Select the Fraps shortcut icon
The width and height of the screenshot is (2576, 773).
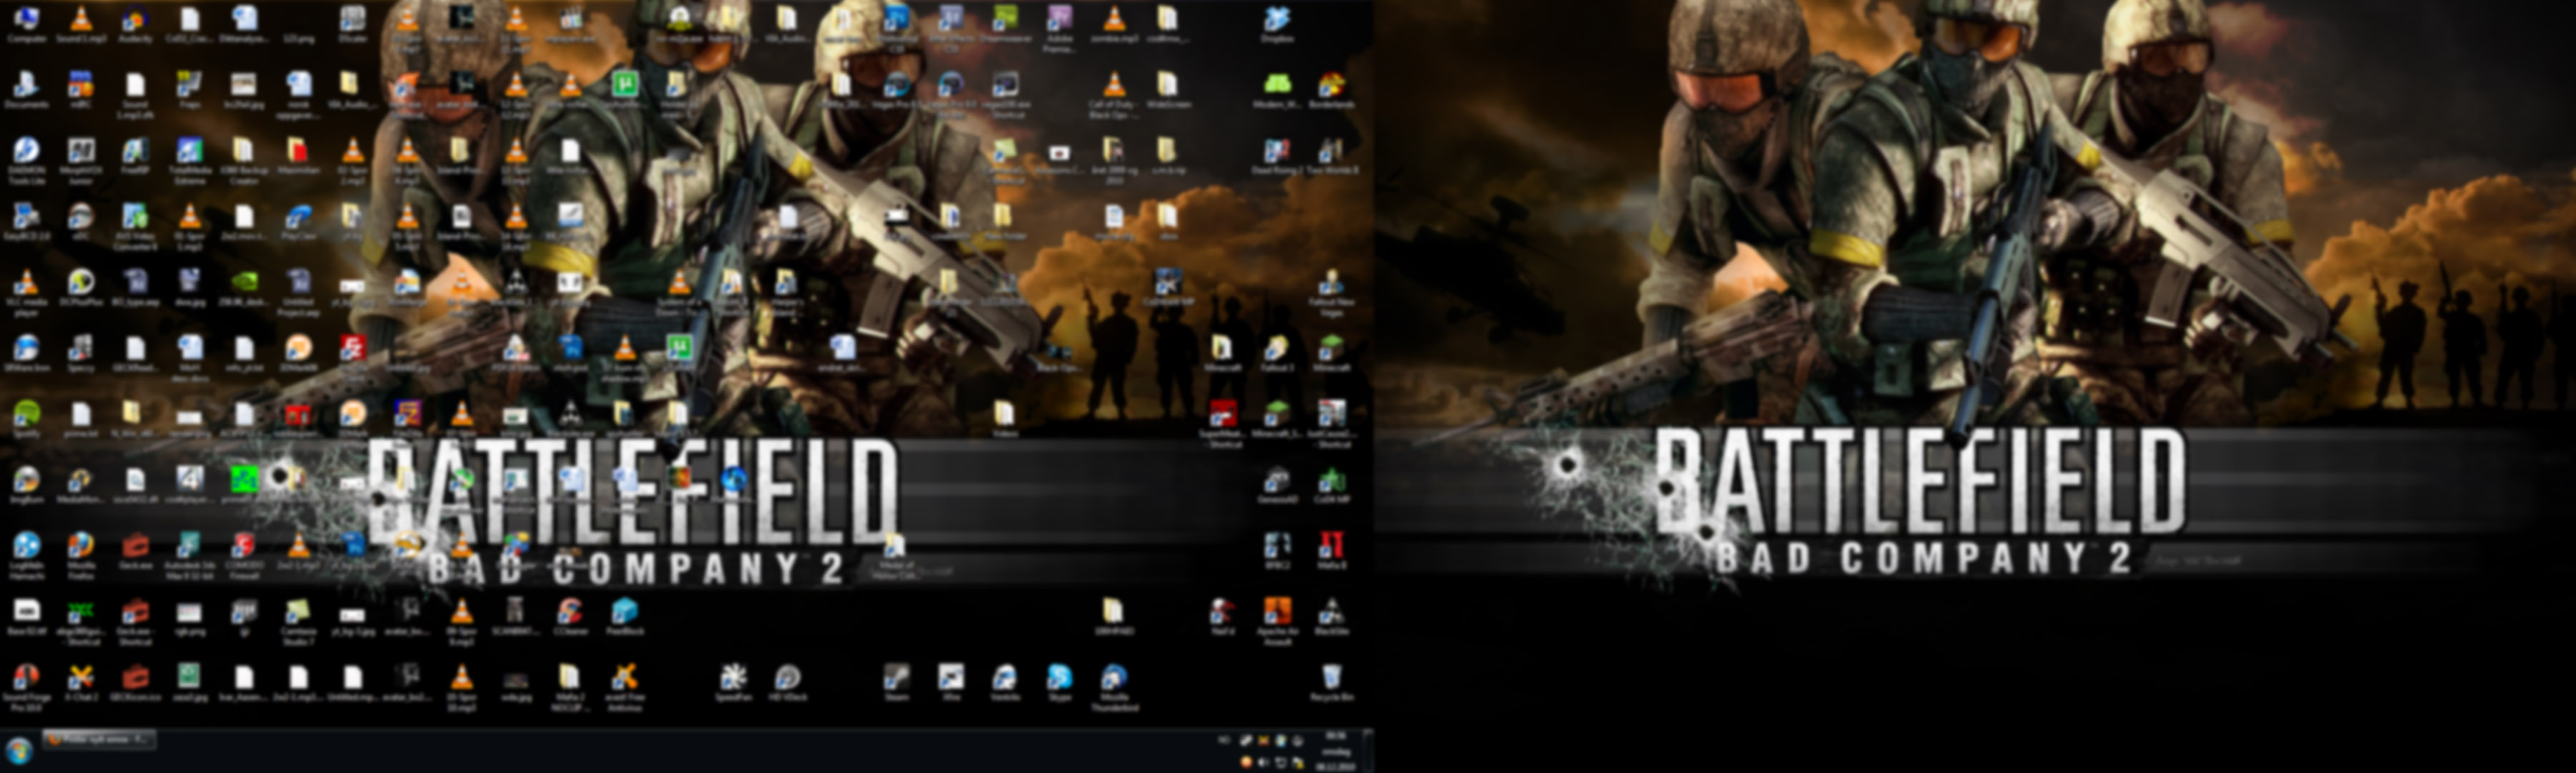(190, 91)
